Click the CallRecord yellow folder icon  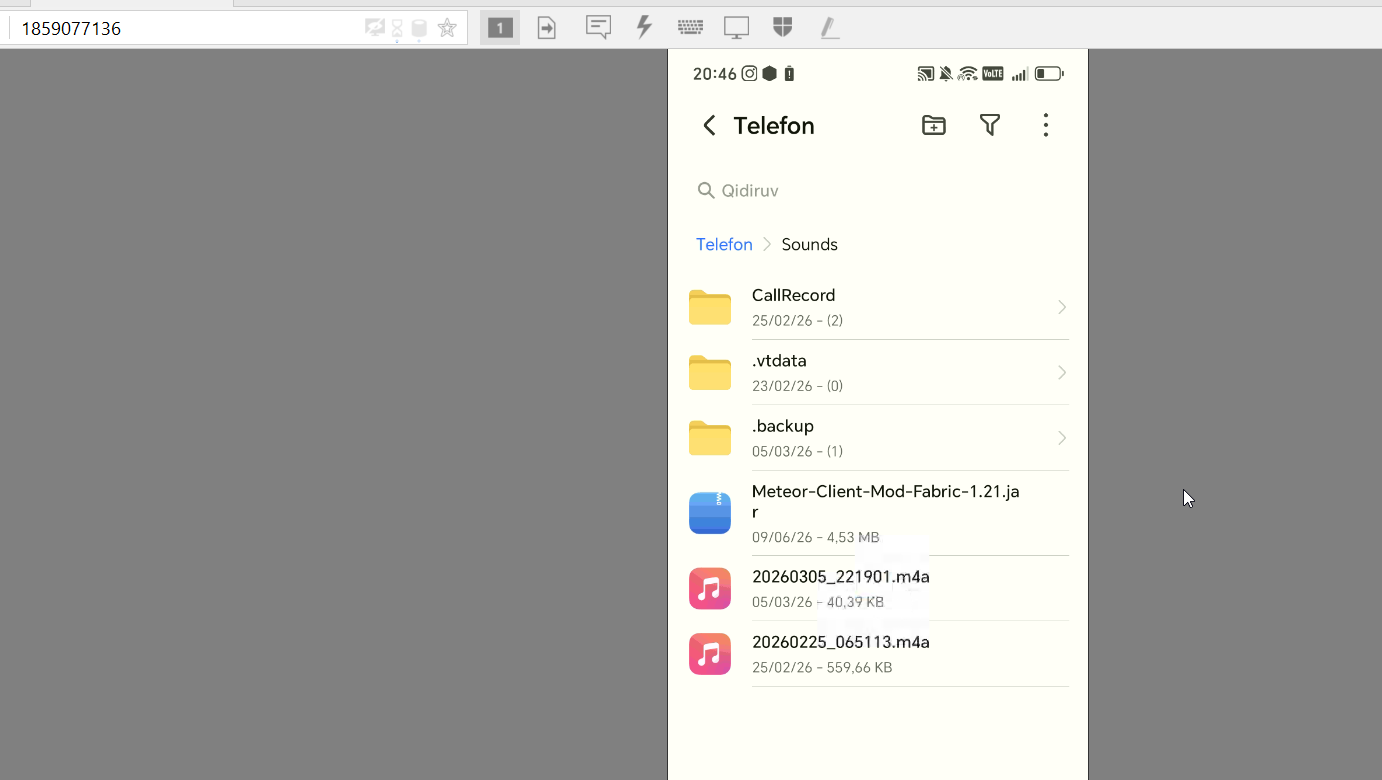[x=710, y=307]
